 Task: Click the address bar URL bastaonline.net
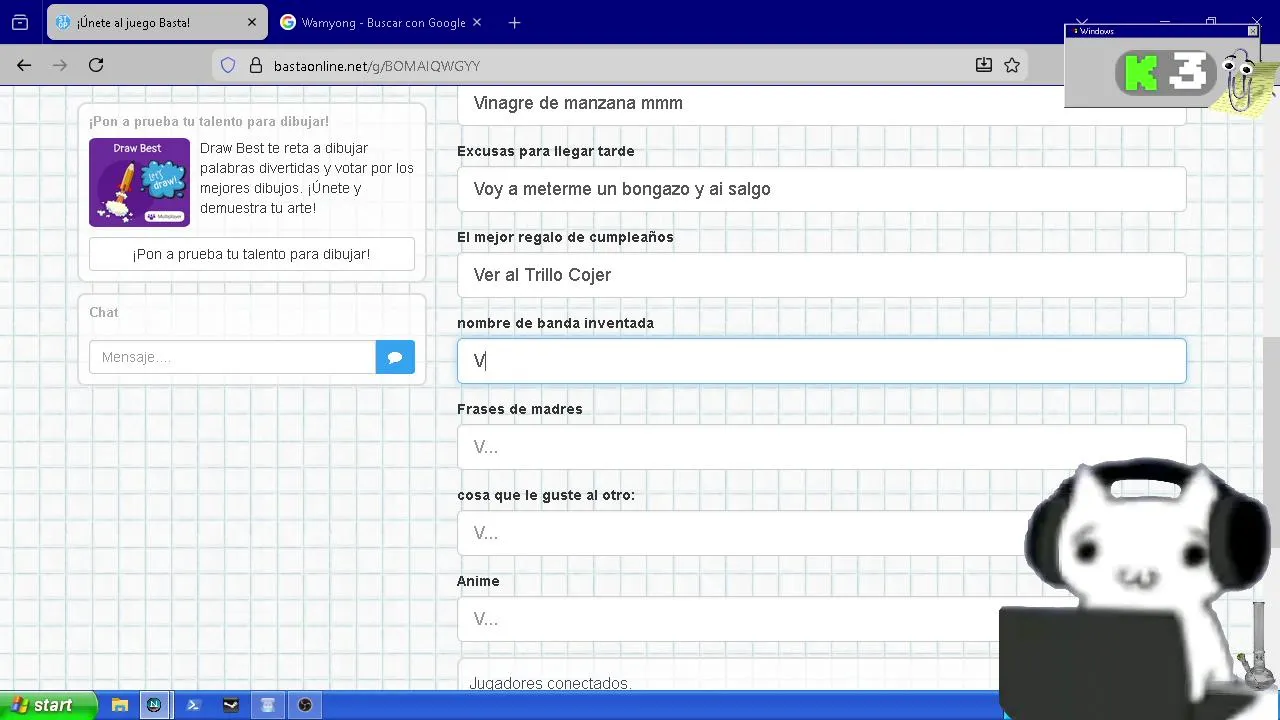(377, 66)
